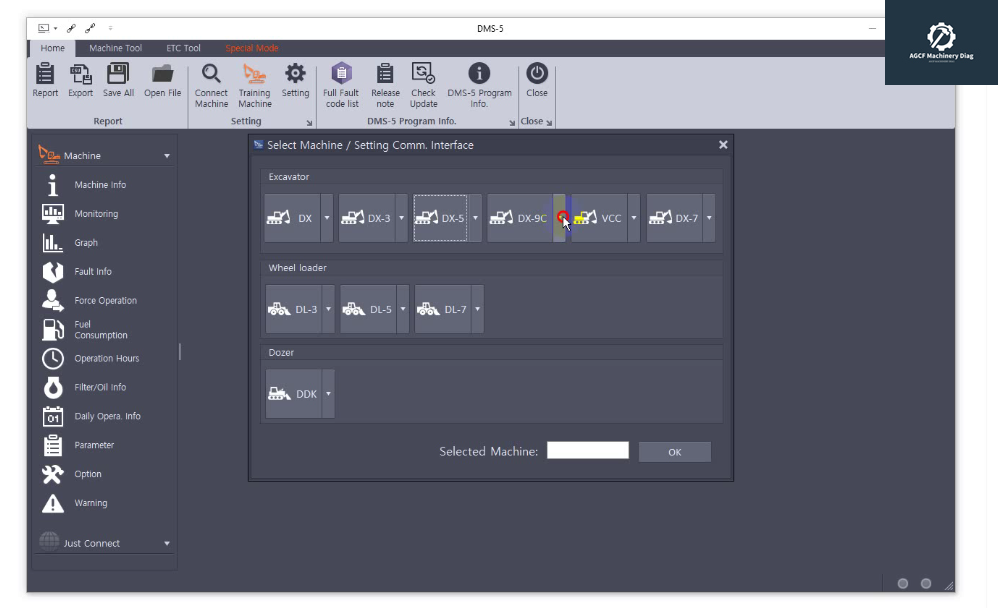
Task: Expand the DL-3 wheel loader dropdown arrow
Action: click(328, 309)
